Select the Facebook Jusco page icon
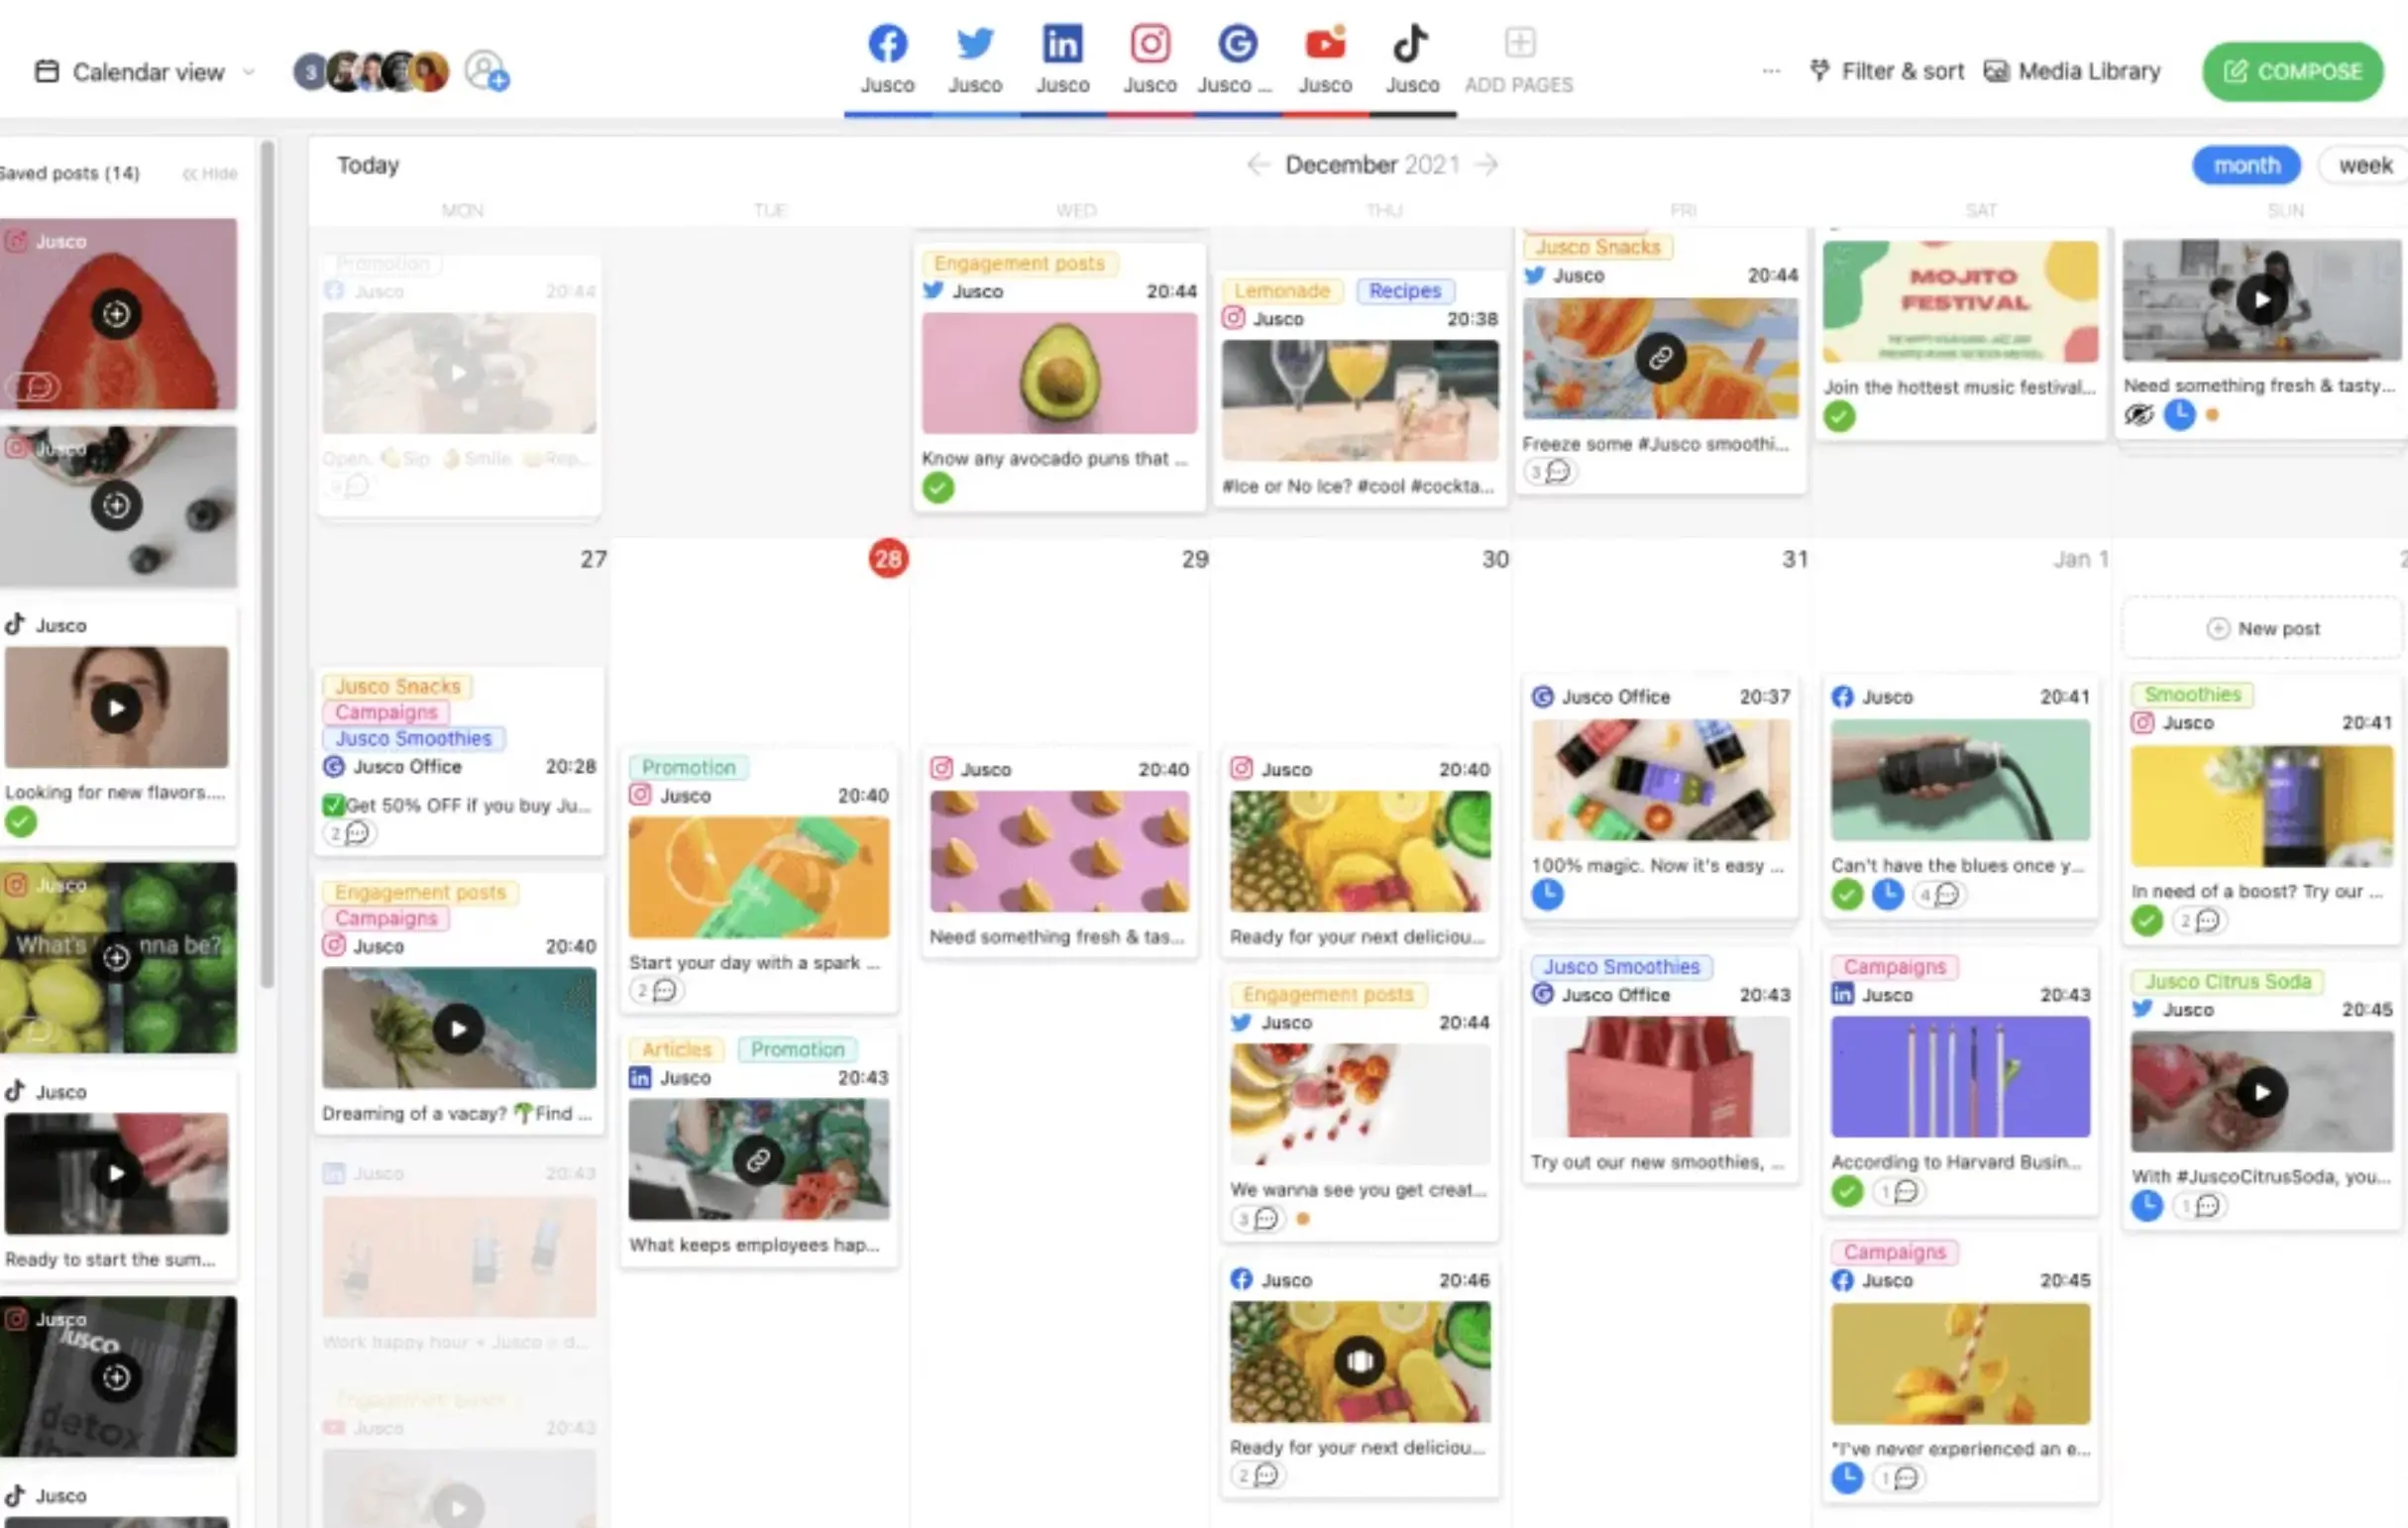 [887, 45]
